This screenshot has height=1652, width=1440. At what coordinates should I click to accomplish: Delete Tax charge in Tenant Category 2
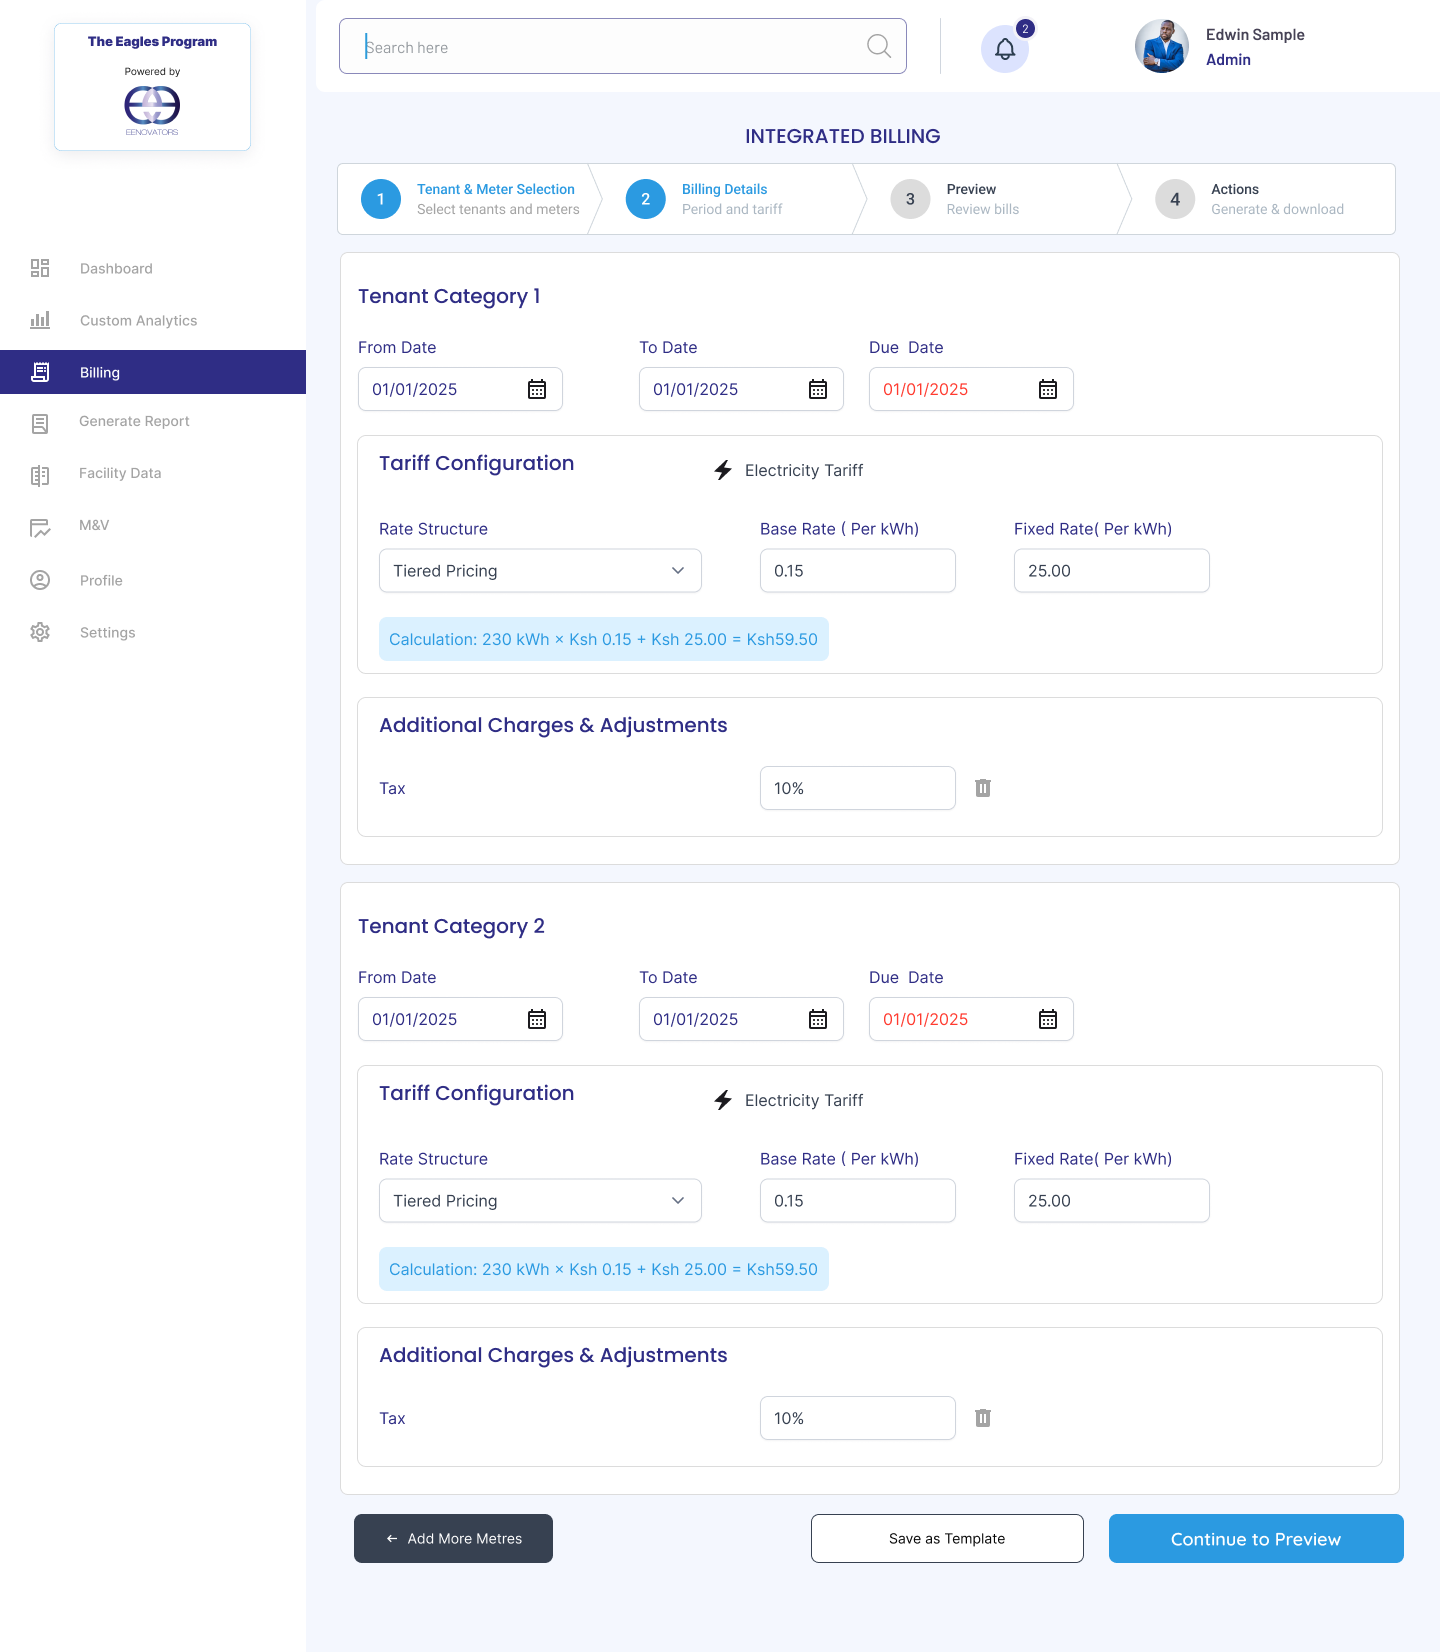click(x=983, y=1418)
